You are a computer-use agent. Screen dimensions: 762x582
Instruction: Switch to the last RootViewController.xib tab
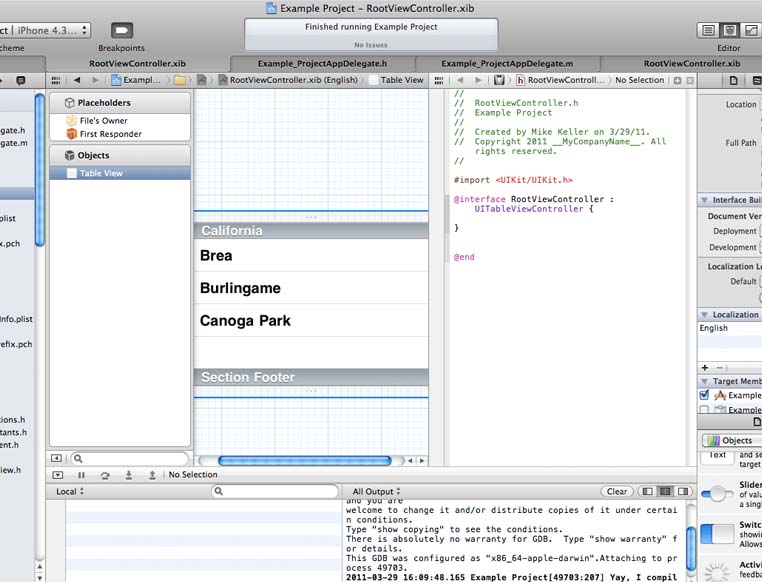click(x=682, y=64)
